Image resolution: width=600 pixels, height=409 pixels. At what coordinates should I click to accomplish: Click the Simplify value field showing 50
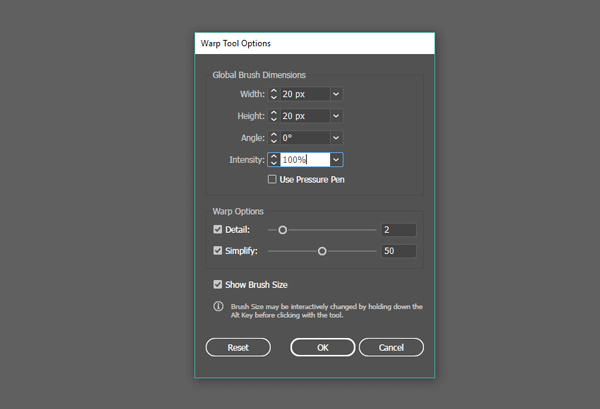click(x=398, y=251)
